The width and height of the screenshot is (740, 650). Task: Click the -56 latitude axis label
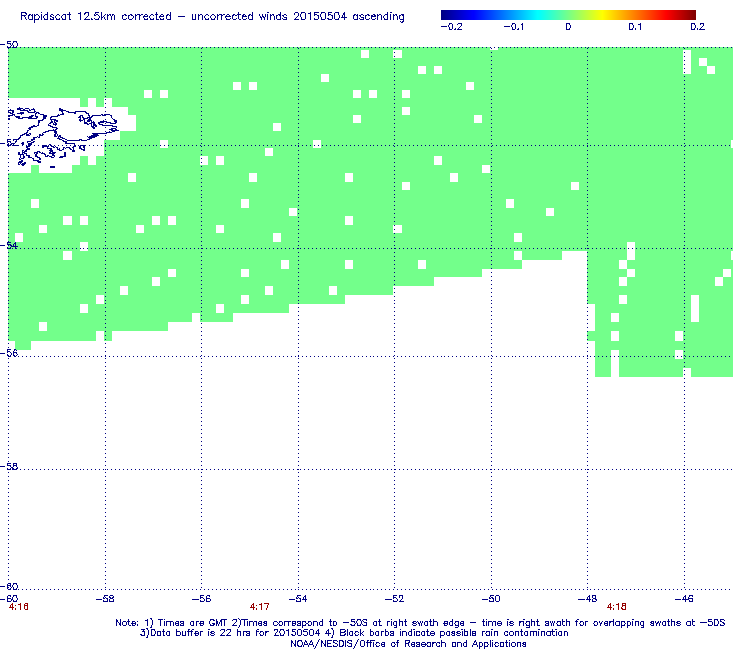pyautogui.click(x=9, y=353)
